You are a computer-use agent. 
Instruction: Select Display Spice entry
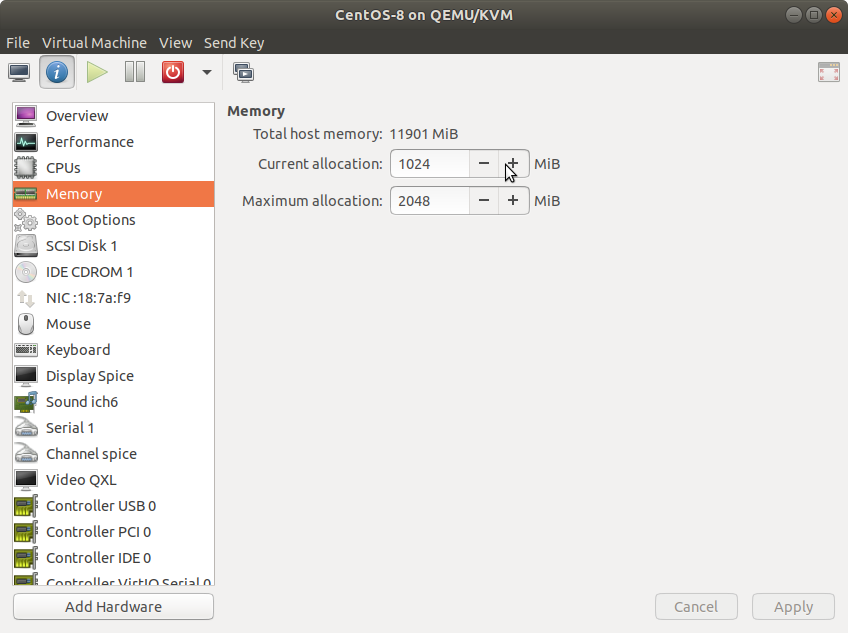[x=114, y=375]
